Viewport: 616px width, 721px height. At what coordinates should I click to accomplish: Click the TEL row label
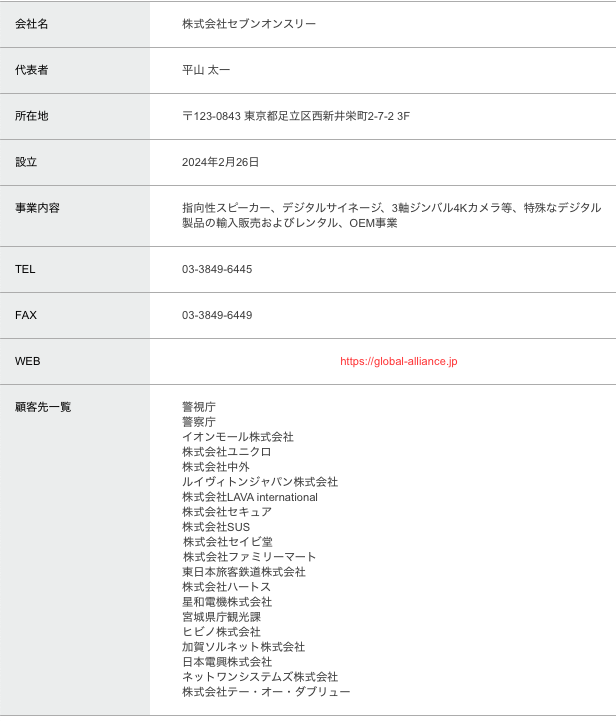pyautogui.click(x=25, y=269)
